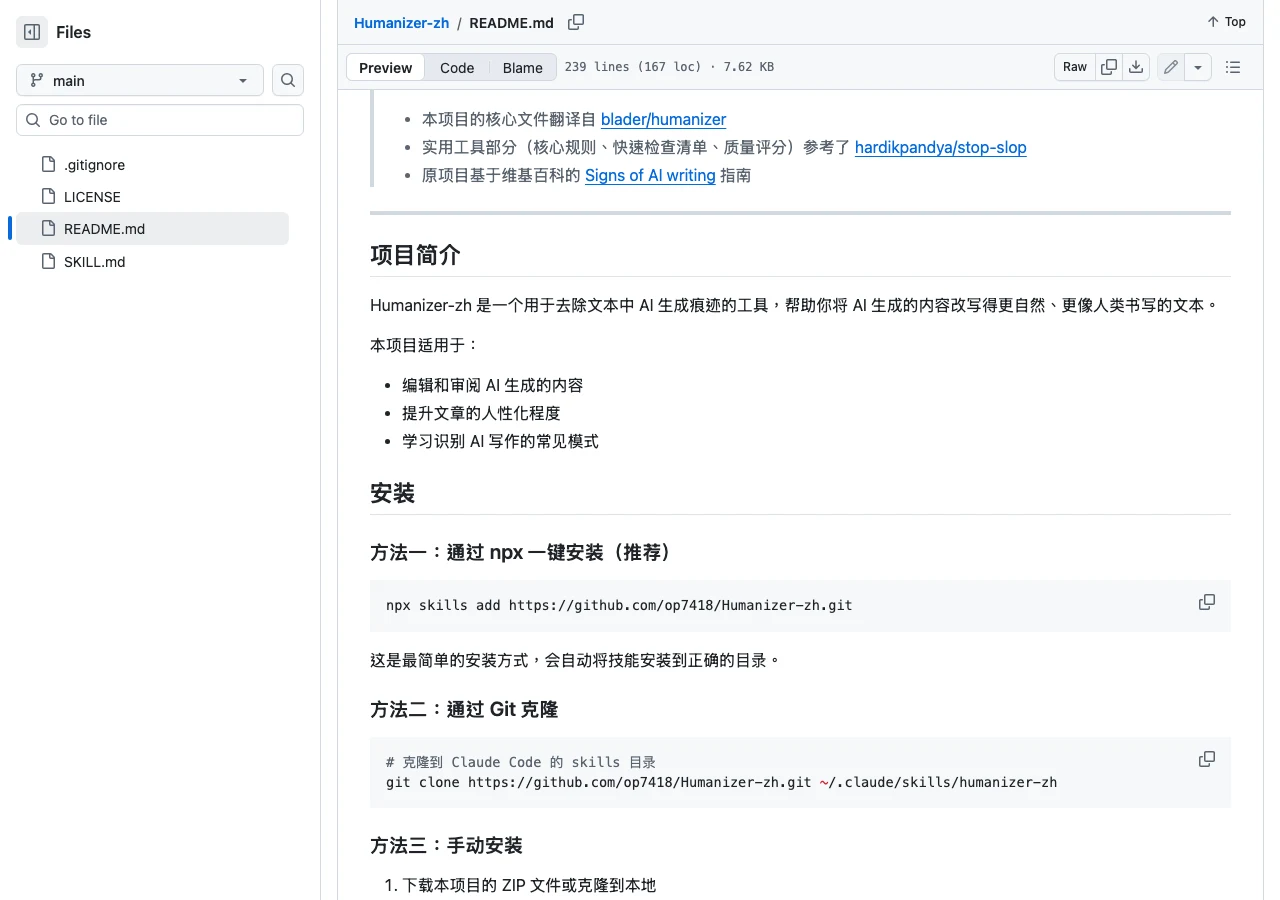This screenshot has width=1280, height=900.
Task: Open hardikpandya/stop-slop link
Action: click(940, 147)
